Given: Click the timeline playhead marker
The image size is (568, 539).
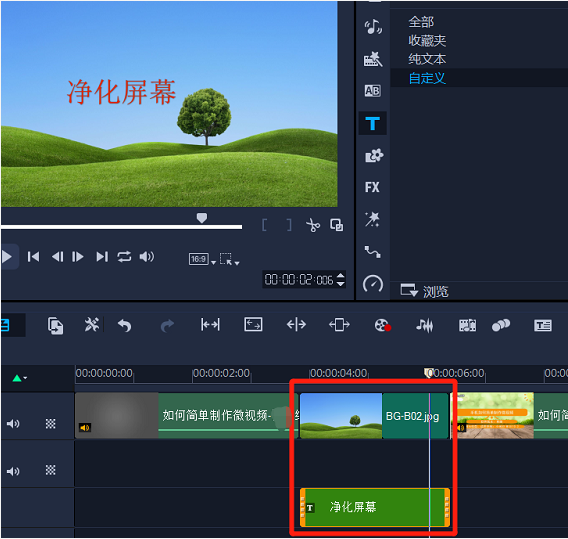Looking at the screenshot, I should coord(429,373).
